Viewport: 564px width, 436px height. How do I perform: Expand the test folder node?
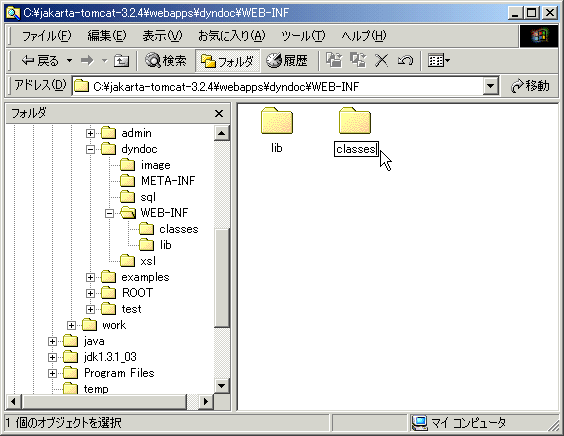coord(90,309)
